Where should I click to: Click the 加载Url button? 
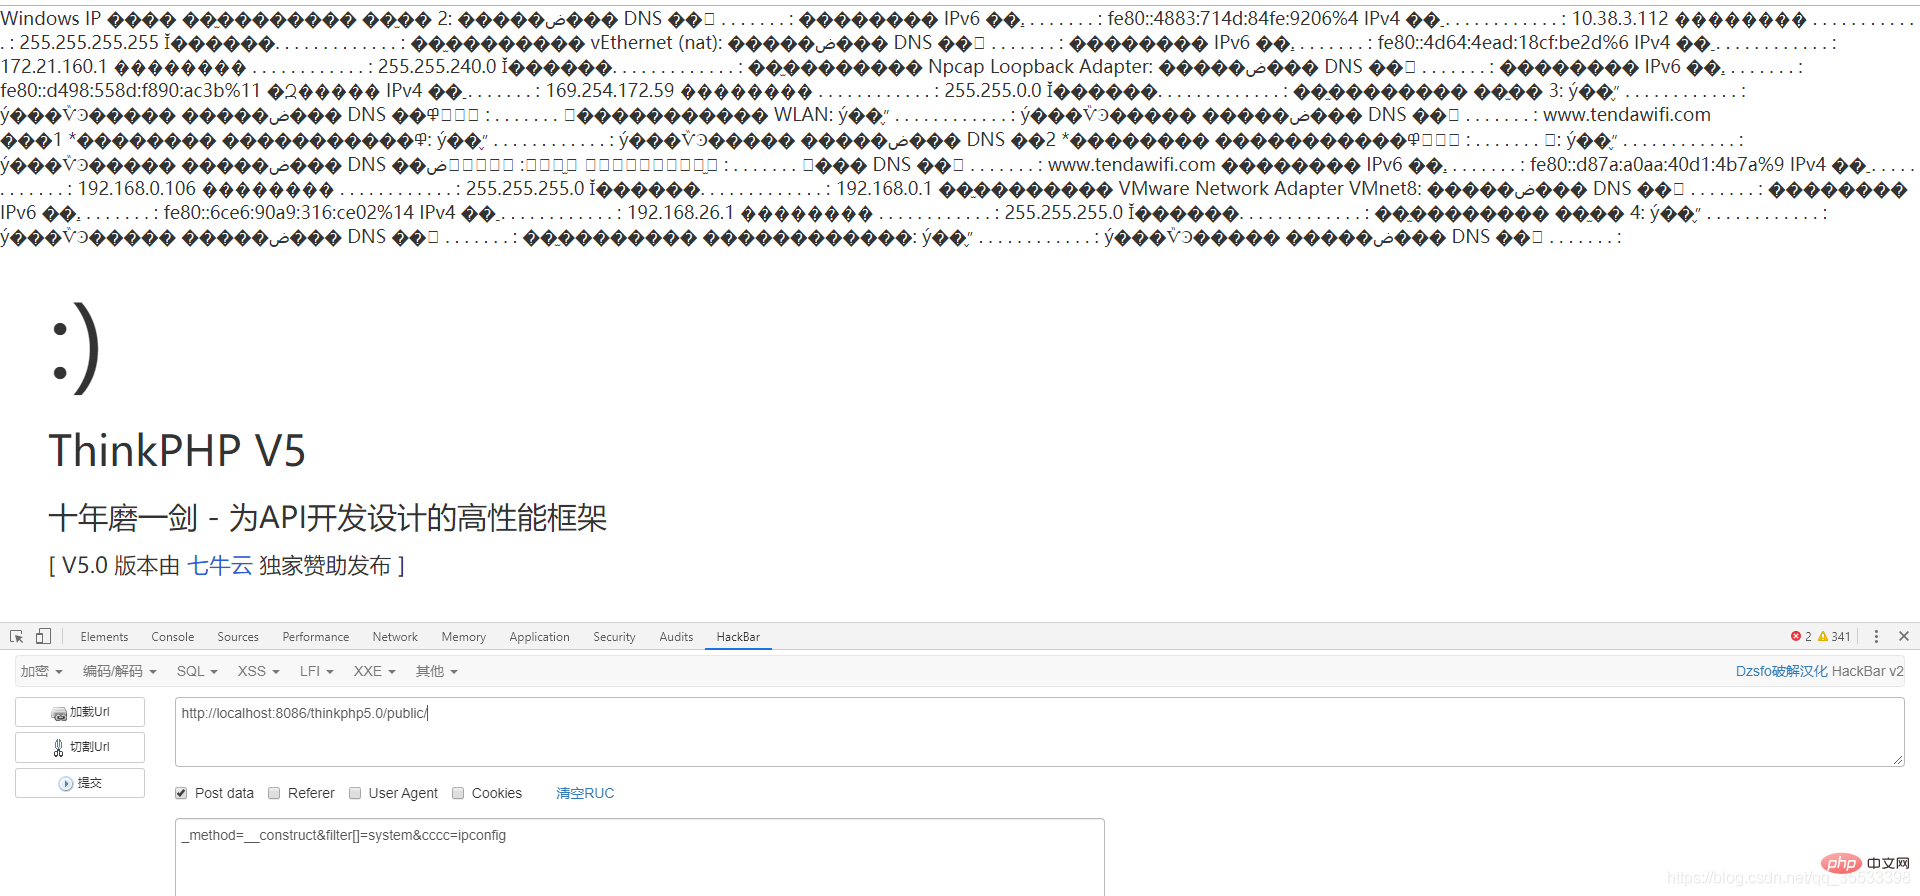pos(80,712)
